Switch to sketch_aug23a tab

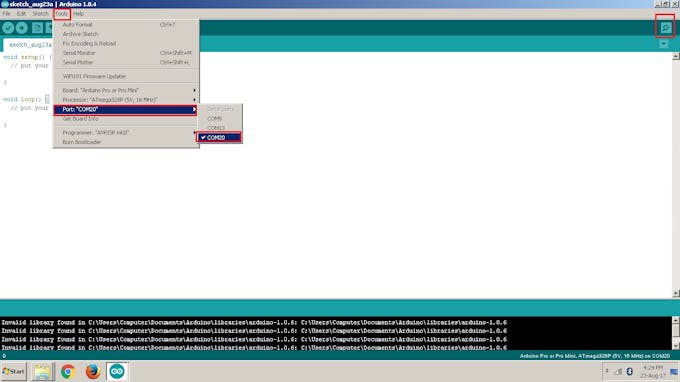28,45
